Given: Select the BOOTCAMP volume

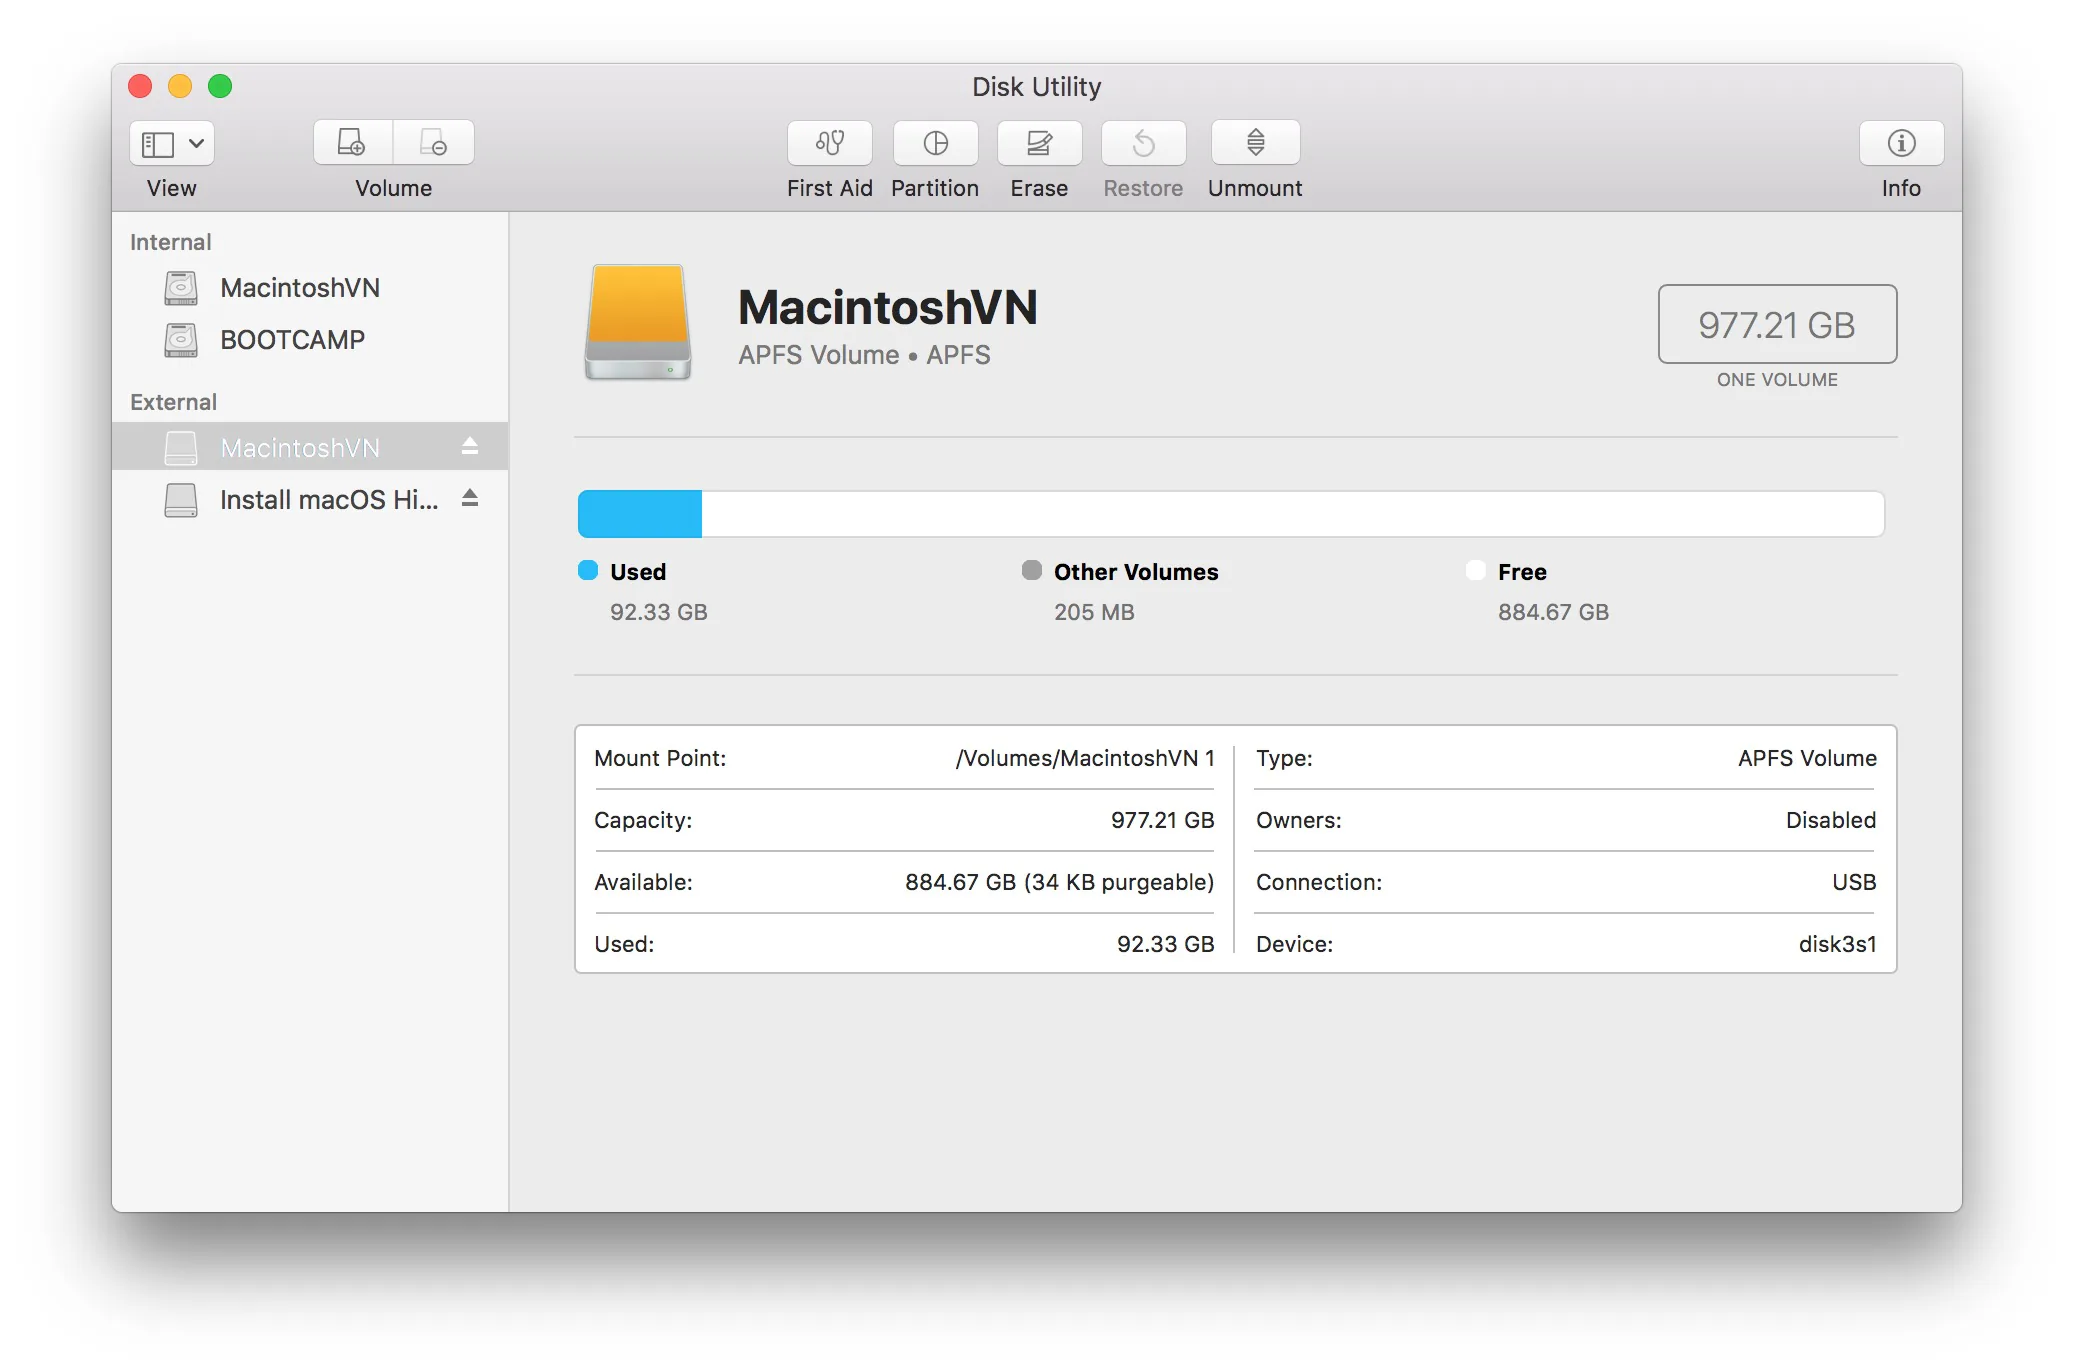Looking at the screenshot, I should [x=310, y=340].
